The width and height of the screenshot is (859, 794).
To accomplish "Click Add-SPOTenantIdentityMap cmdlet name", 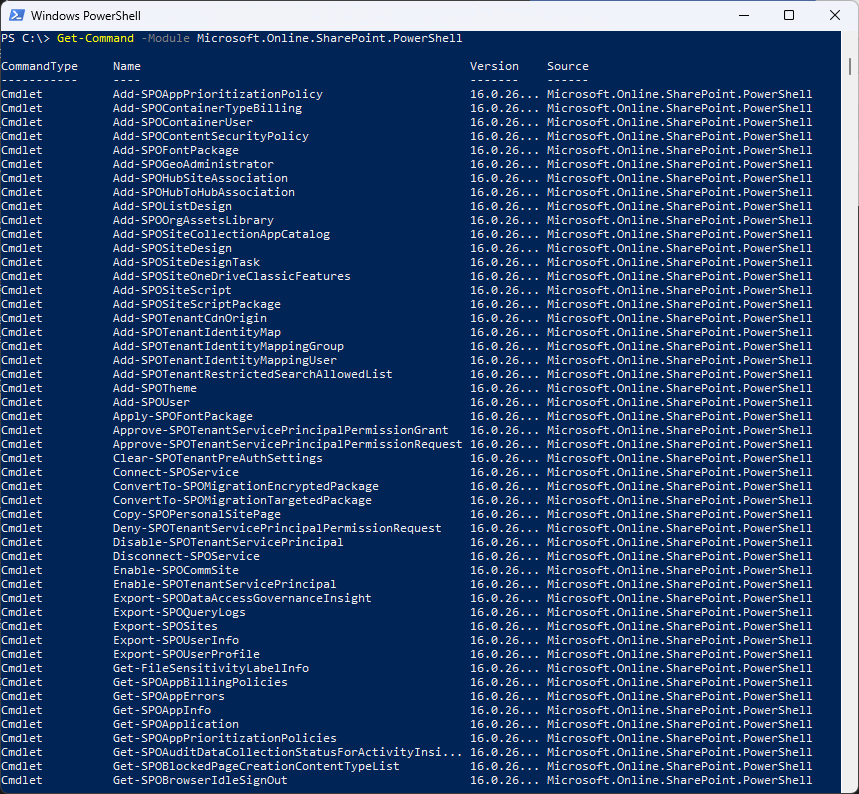I will (x=197, y=333).
